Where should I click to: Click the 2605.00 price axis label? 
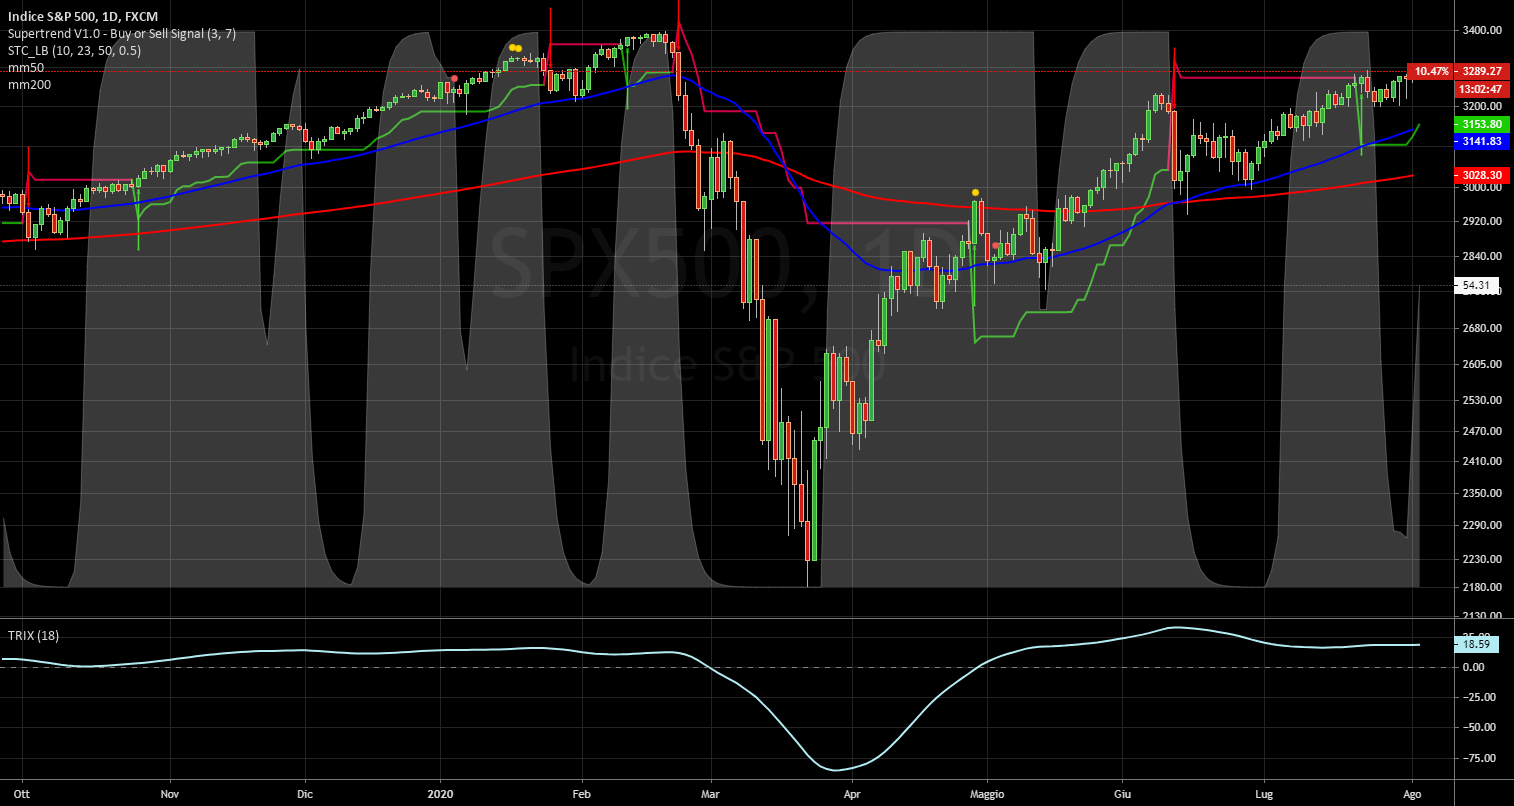point(1482,364)
